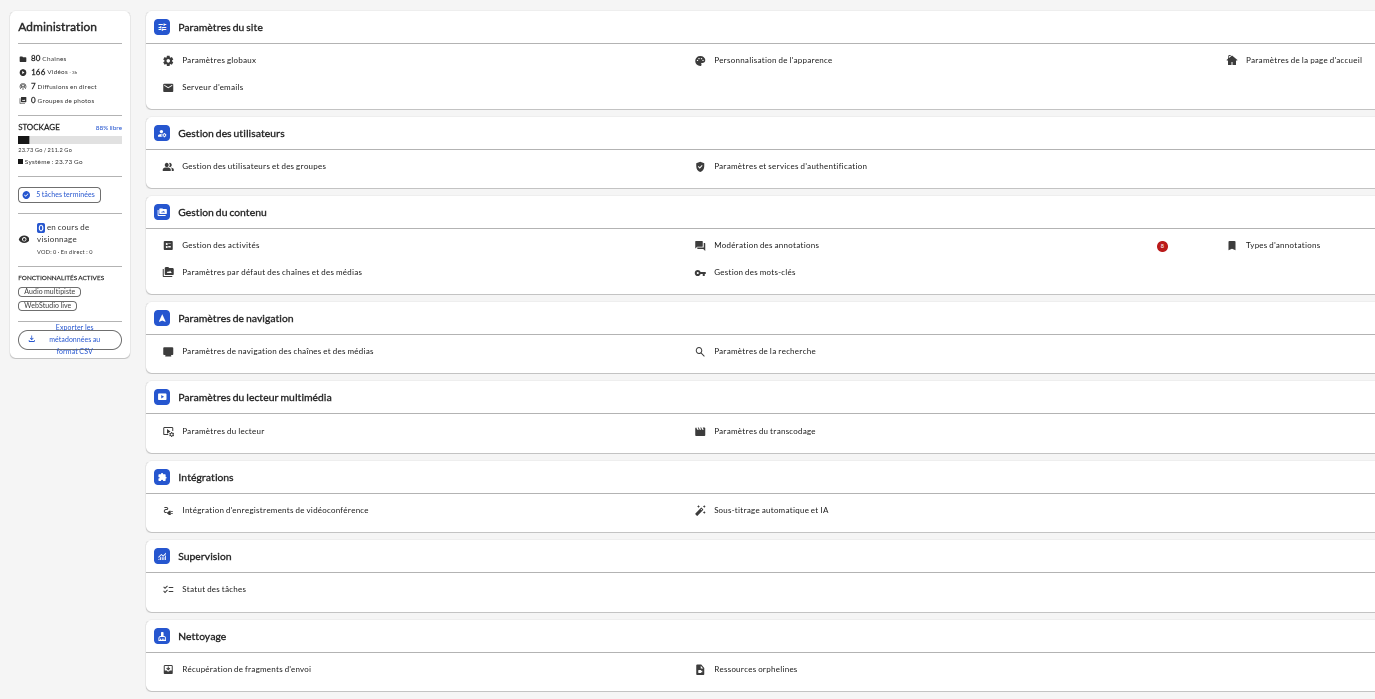The width and height of the screenshot is (1375, 699).
Task: Click the shield icon for Paramètres et services d'authentification
Action: tap(700, 167)
